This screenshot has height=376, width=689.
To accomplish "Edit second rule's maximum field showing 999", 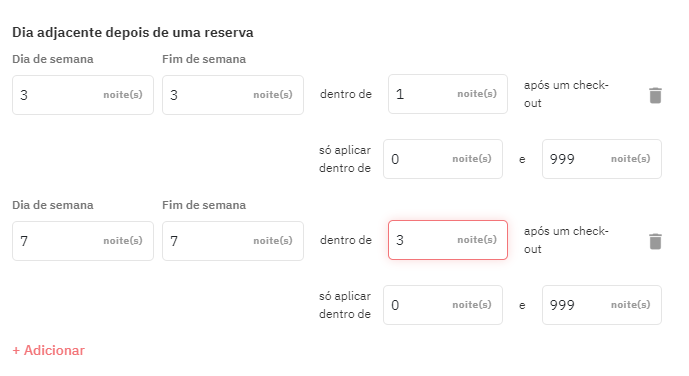I will (x=602, y=305).
